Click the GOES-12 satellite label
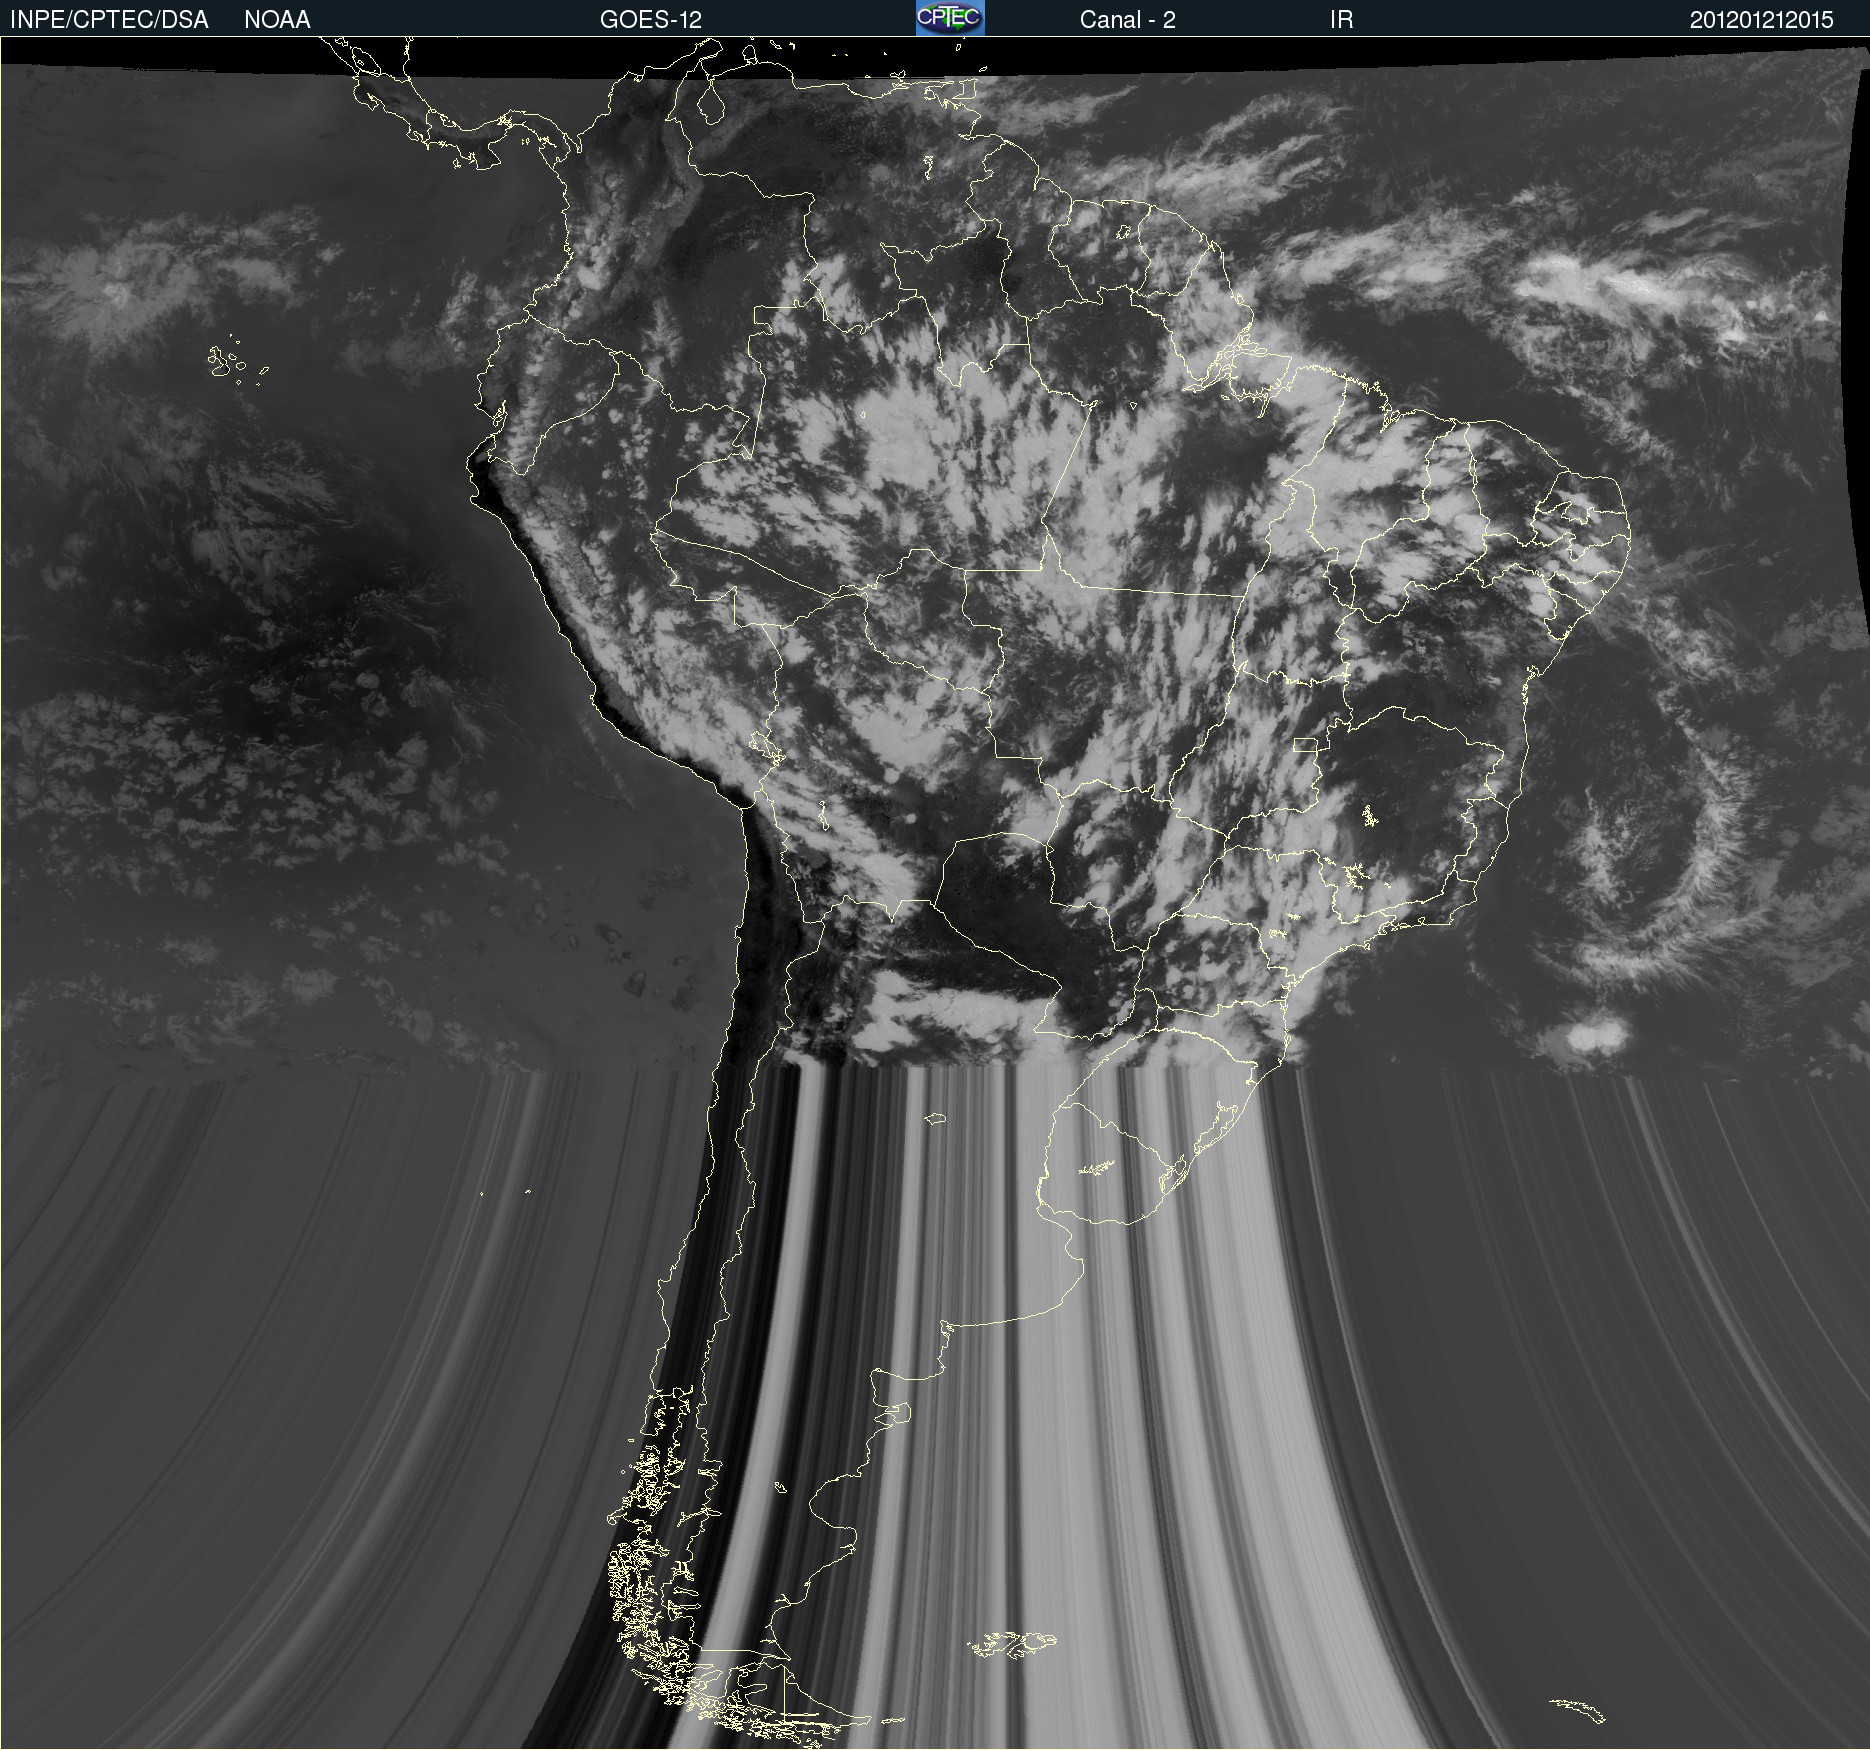The image size is (1870, 1750). [x=651, y=20]
